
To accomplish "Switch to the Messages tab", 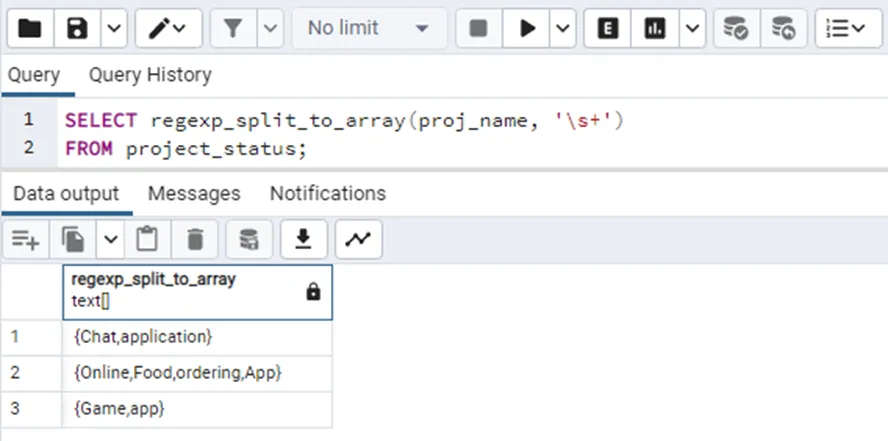I will tap(194, 193).
